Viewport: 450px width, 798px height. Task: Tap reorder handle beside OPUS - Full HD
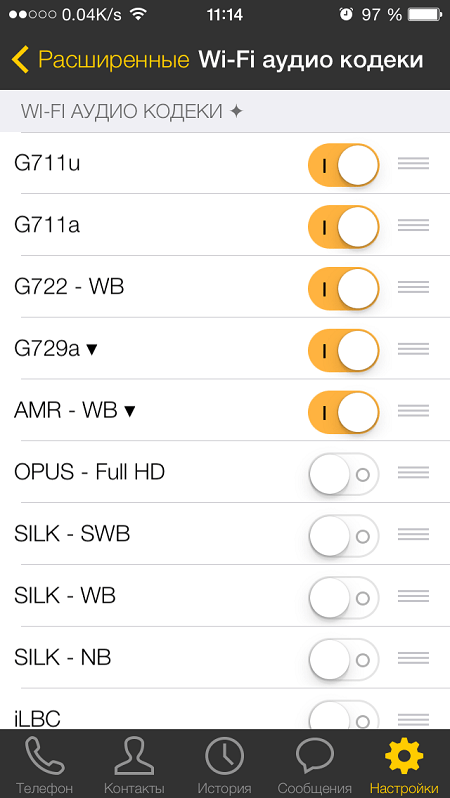point(413,472)
